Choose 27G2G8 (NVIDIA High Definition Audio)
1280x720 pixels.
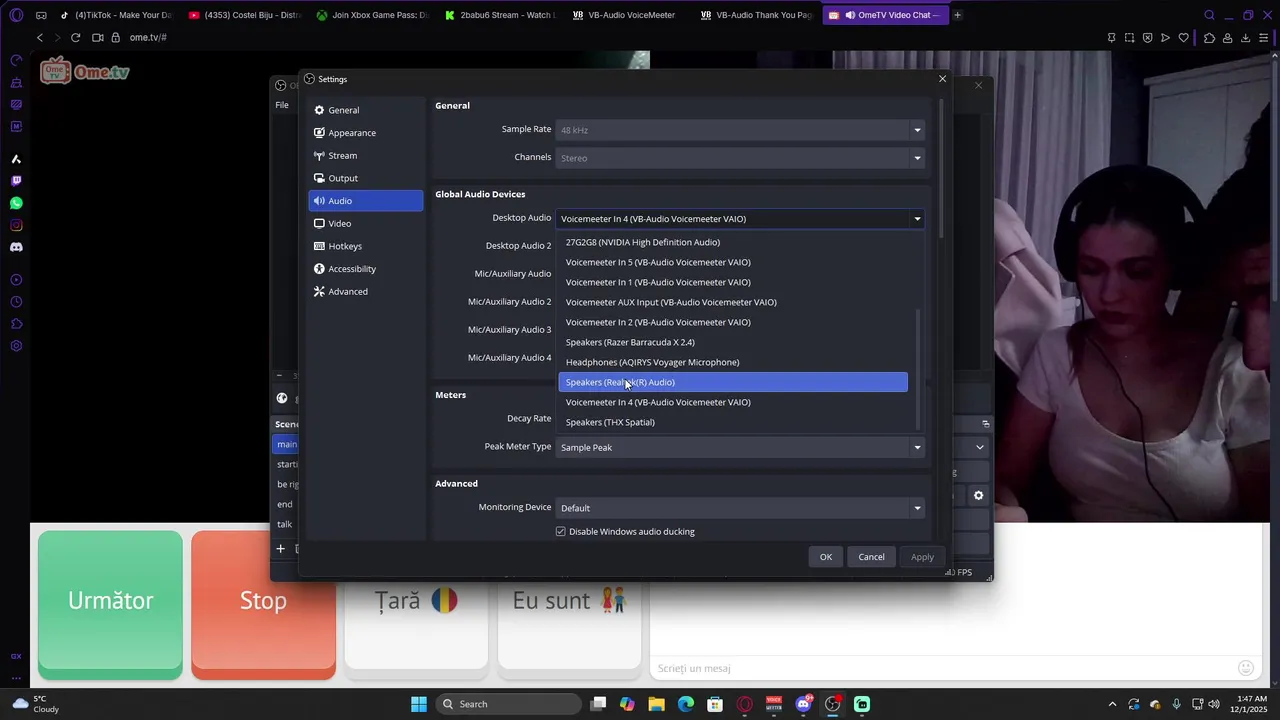733,242
